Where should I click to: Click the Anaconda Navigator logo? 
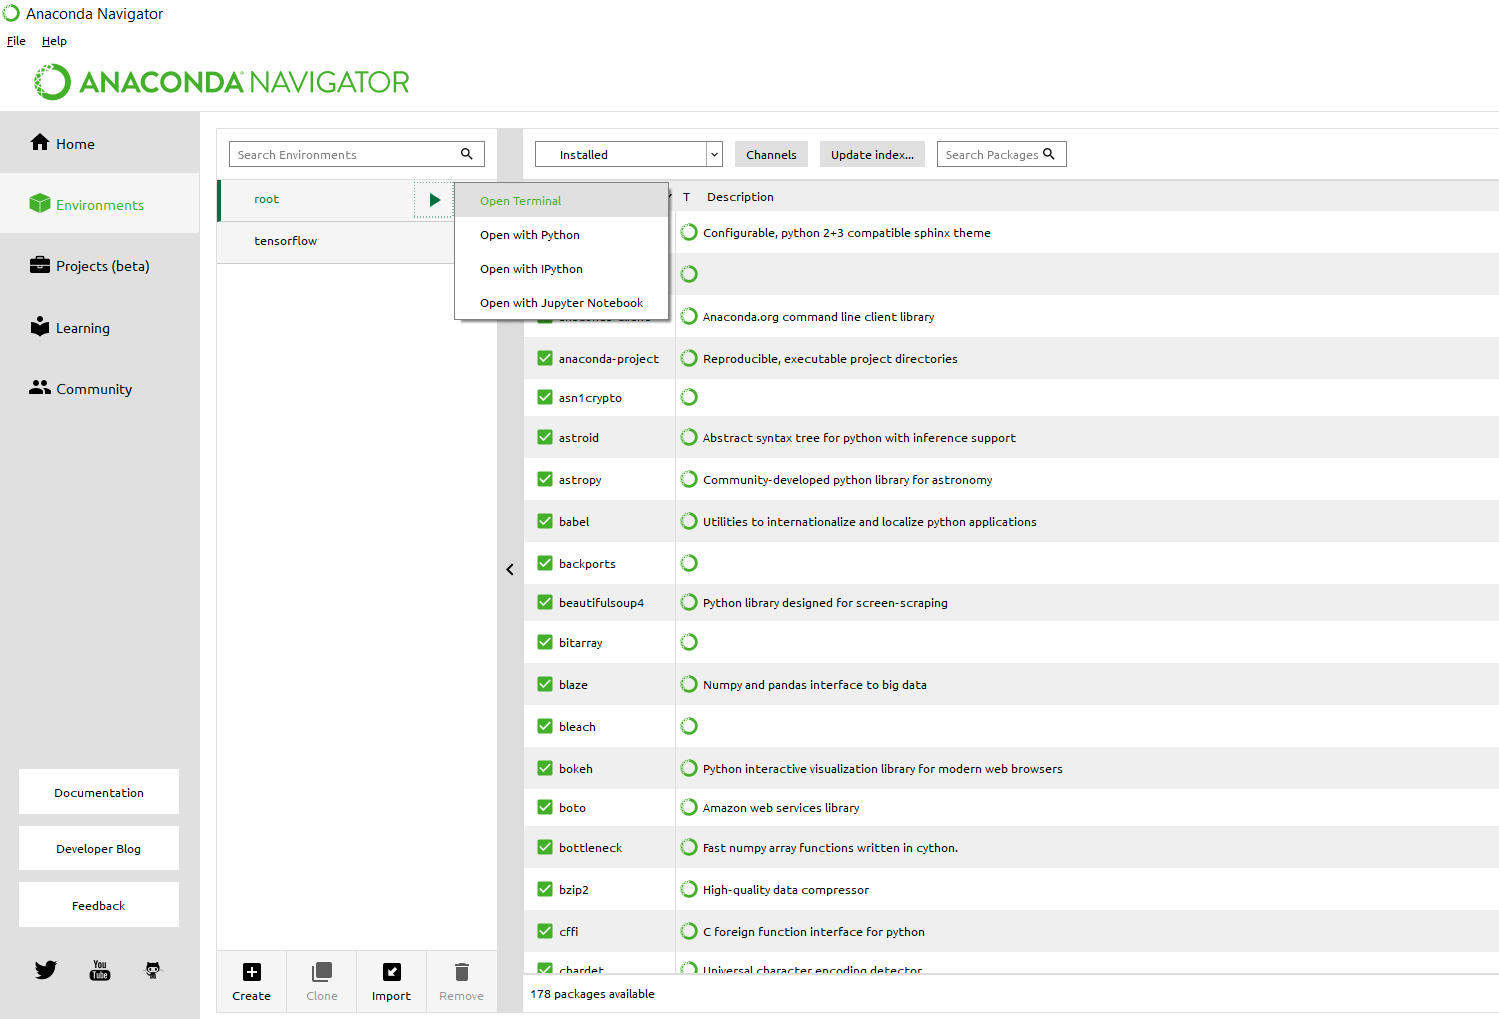tap(222, 82)
